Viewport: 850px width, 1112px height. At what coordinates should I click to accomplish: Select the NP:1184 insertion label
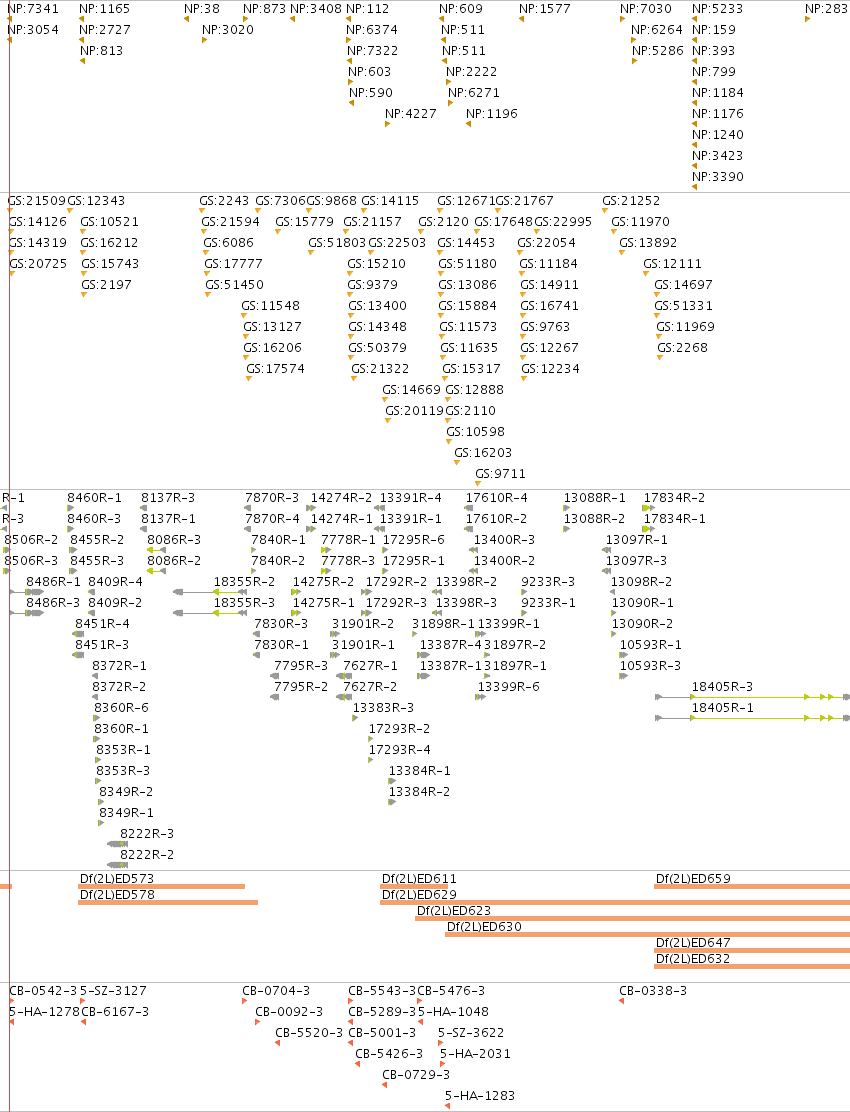pyautogui.click(x=717, y=93)
